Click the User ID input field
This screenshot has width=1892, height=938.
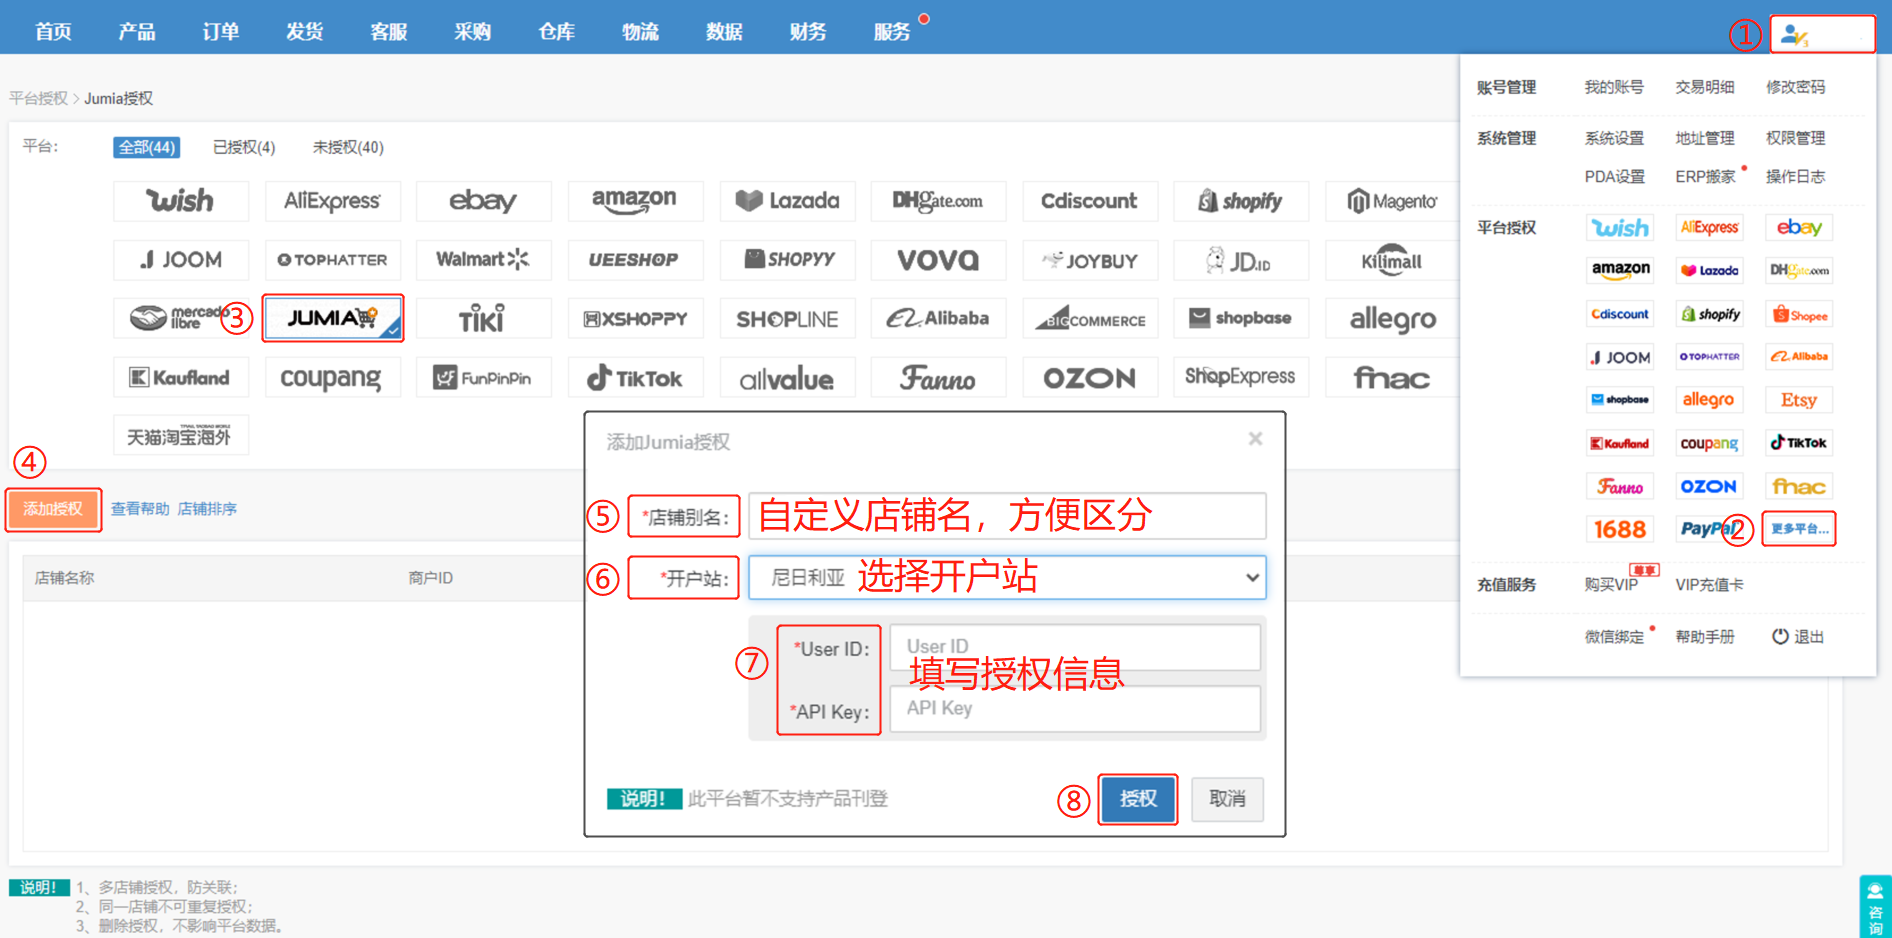[x=1075, y=647]
